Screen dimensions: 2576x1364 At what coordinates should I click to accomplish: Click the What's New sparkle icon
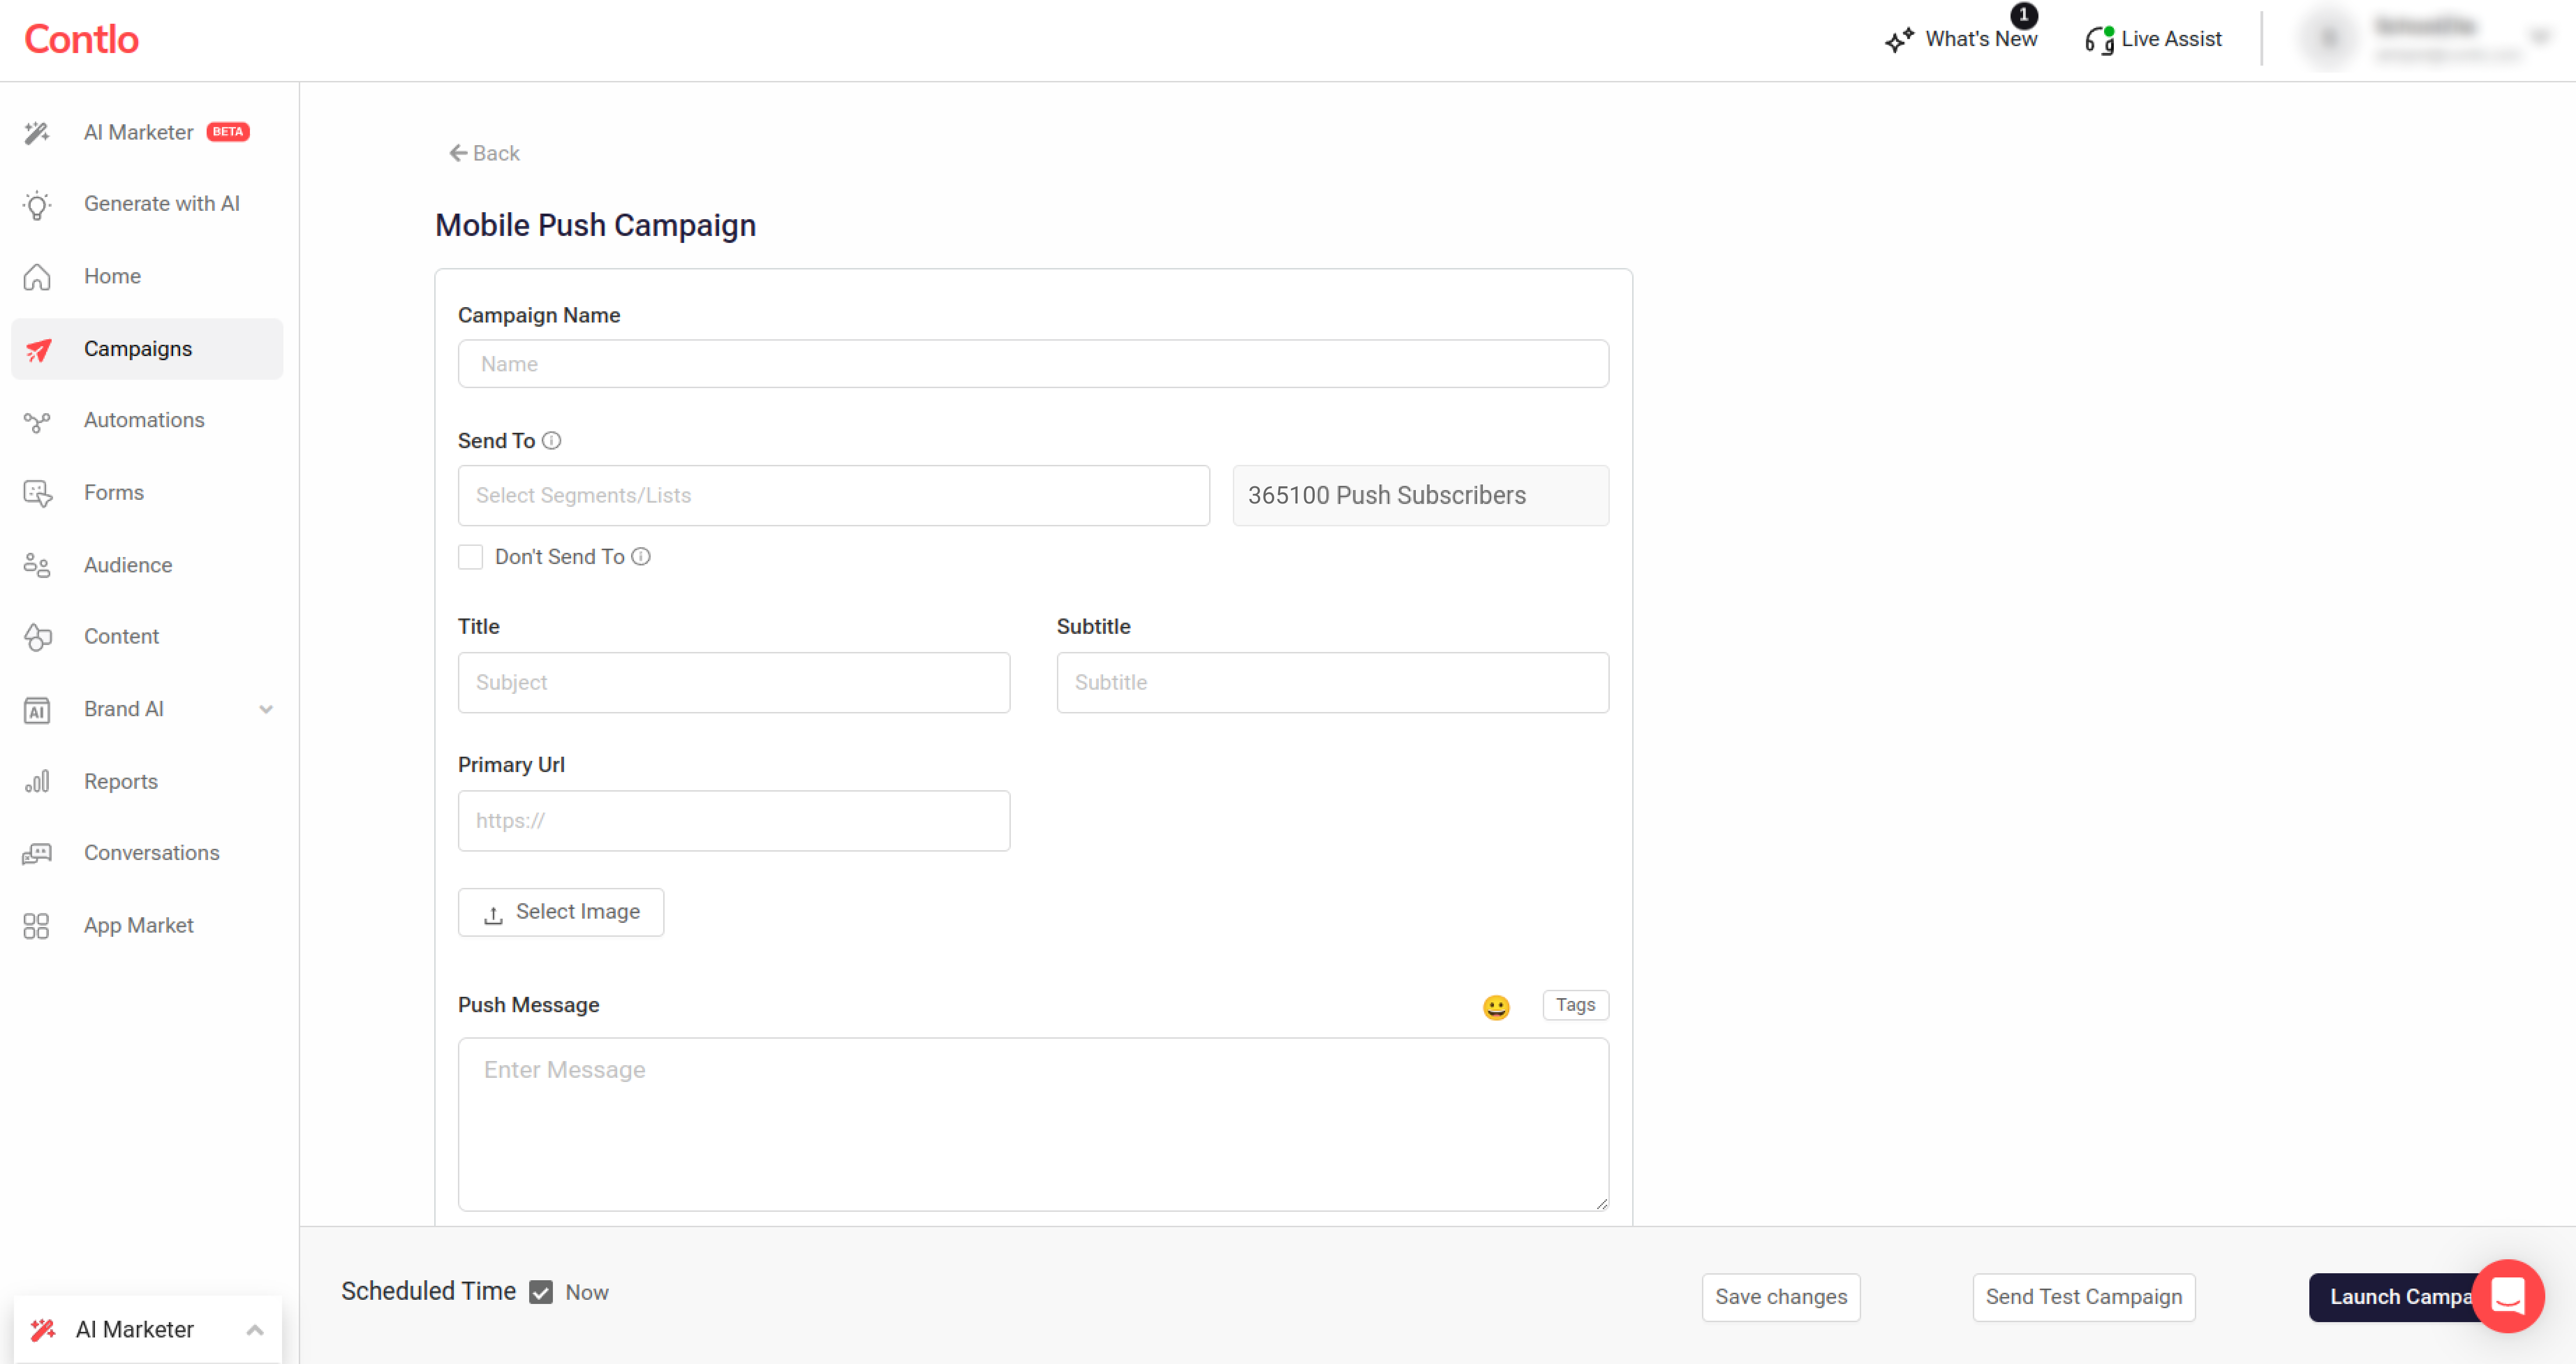1899,40
